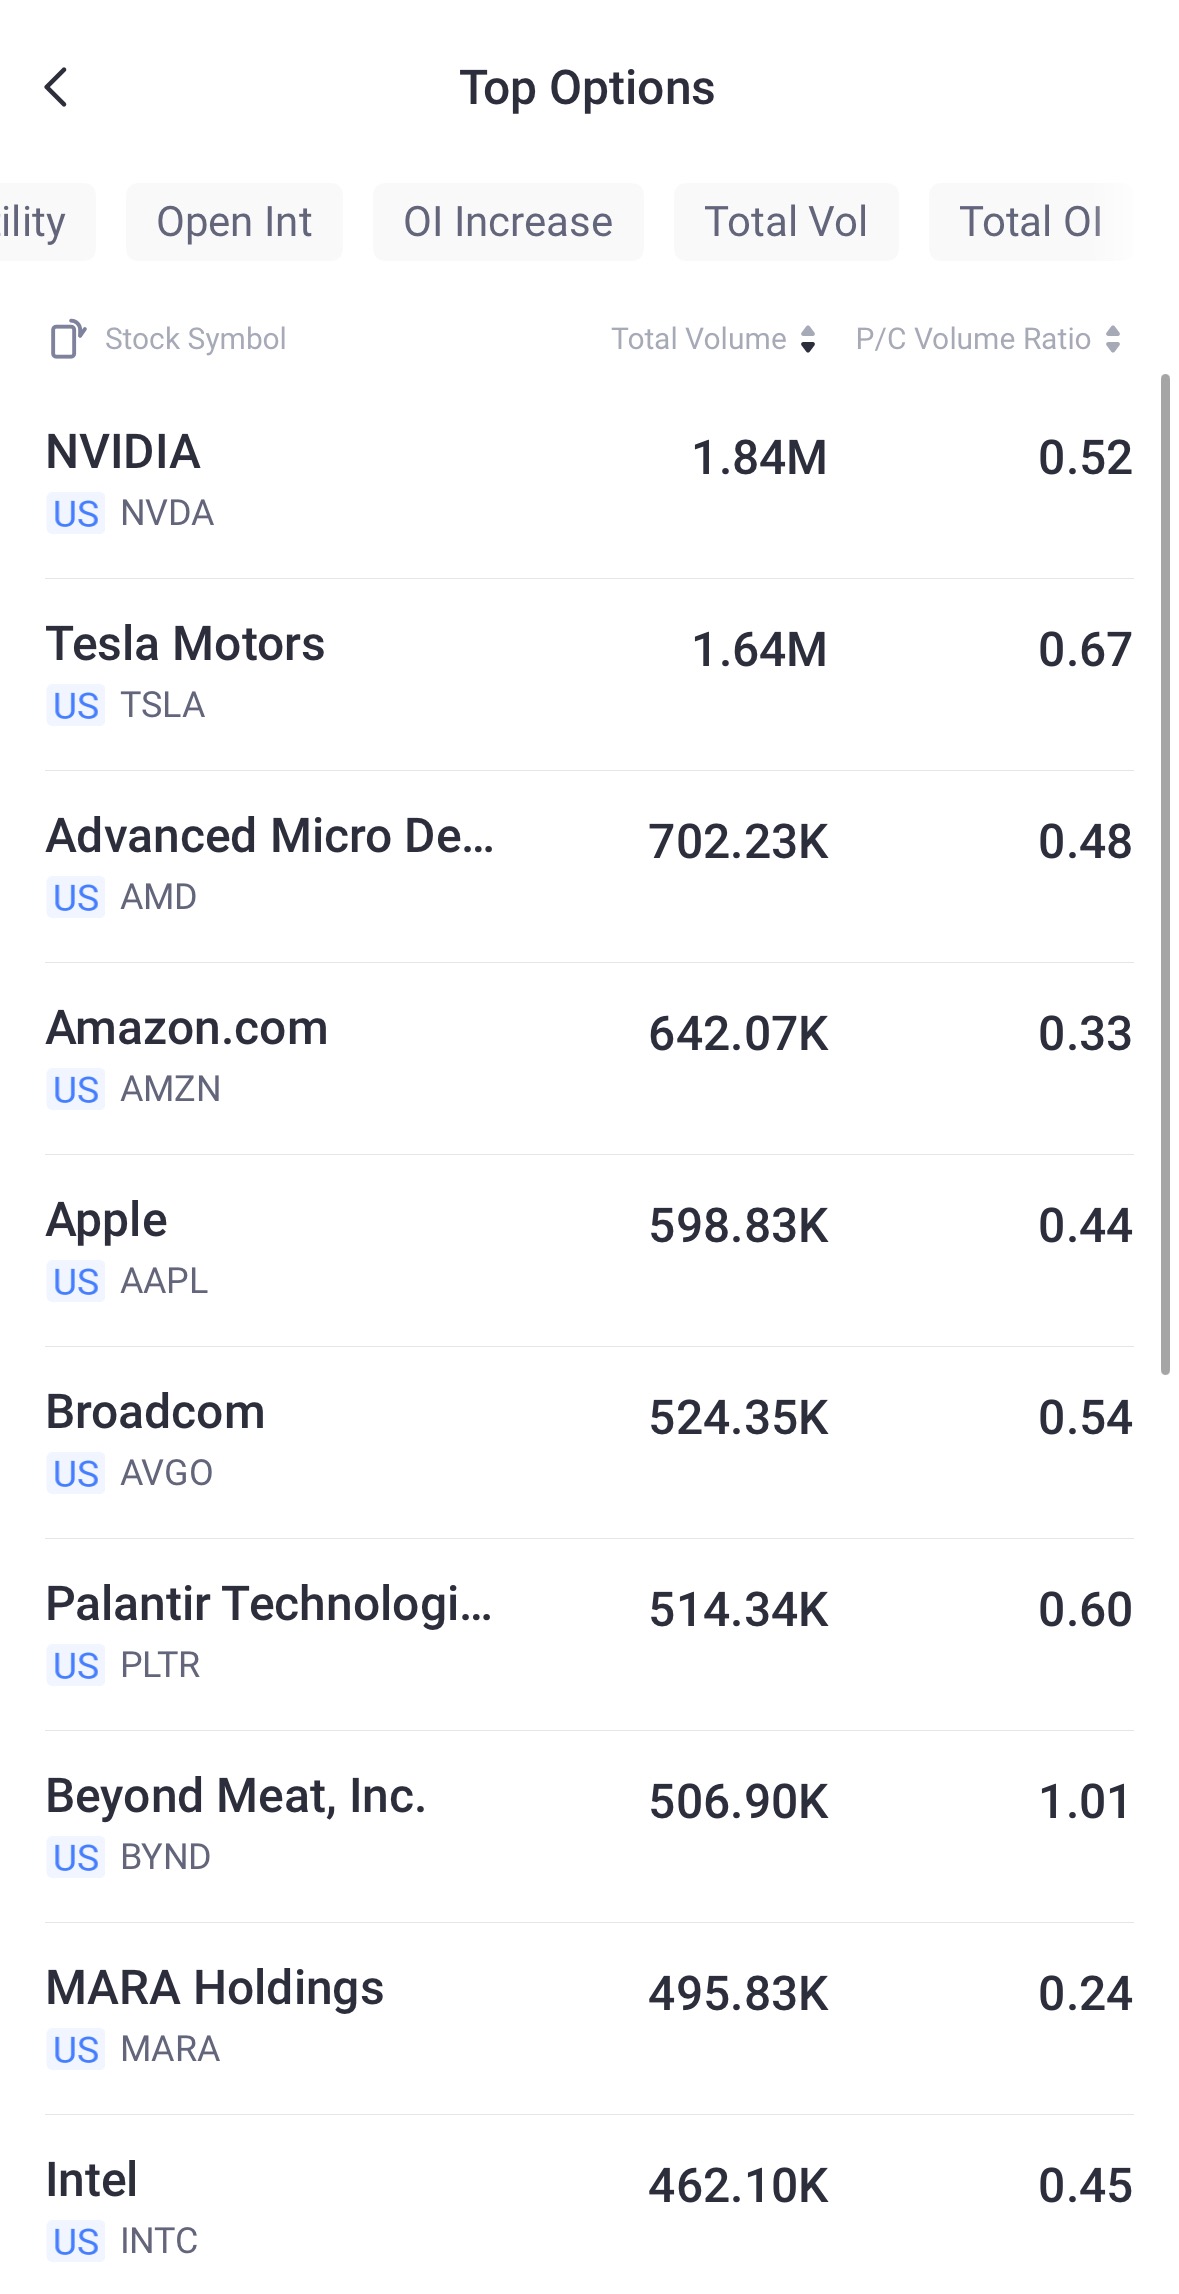This screenshot has height=2294, width=1179.
Task: Select the Total OI tab
Action: tap(1030, 222)
